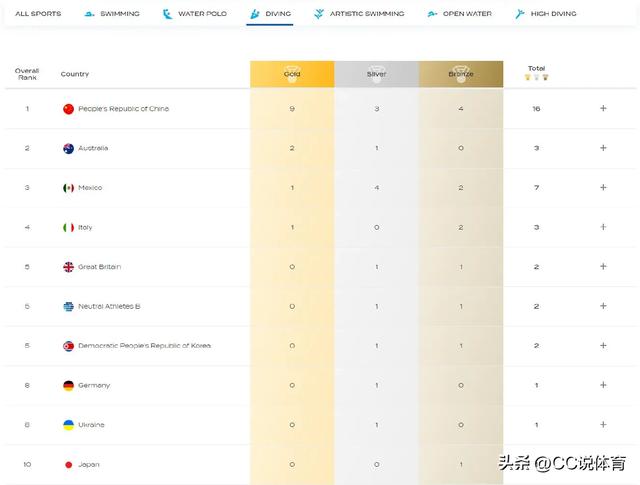Click the Italy flag icon
This screenshot has width=640, height=485.
pyautogui.click(x=69, y=227)
